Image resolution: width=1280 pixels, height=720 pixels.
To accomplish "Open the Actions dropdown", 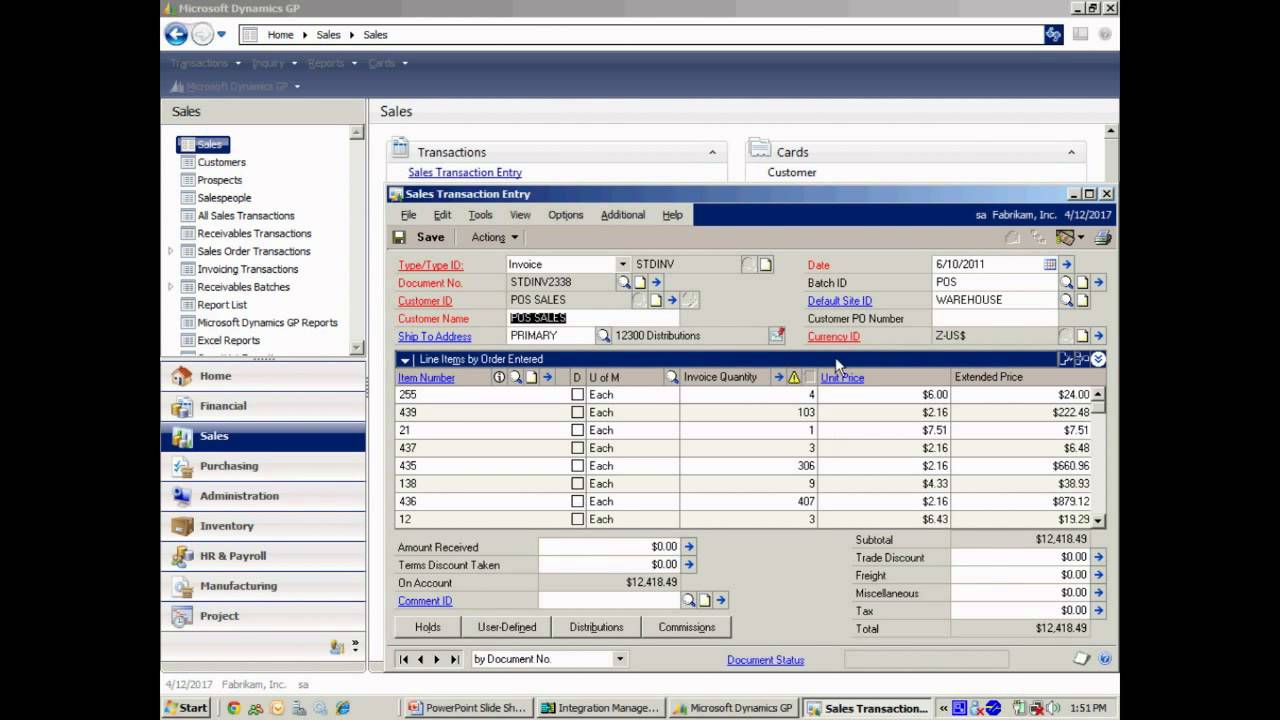I will pyautogui.click(x=495, y=237).
